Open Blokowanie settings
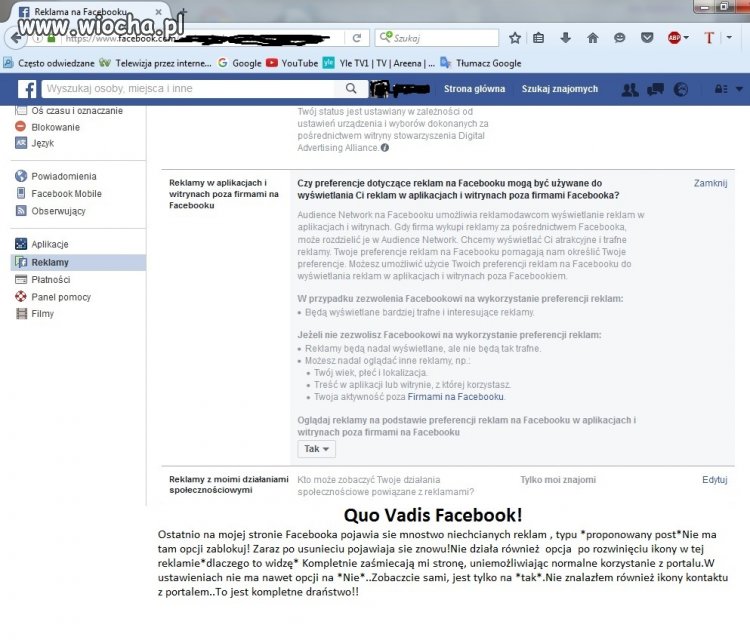Viewport: 750px width, 640px height. [48, 127]
